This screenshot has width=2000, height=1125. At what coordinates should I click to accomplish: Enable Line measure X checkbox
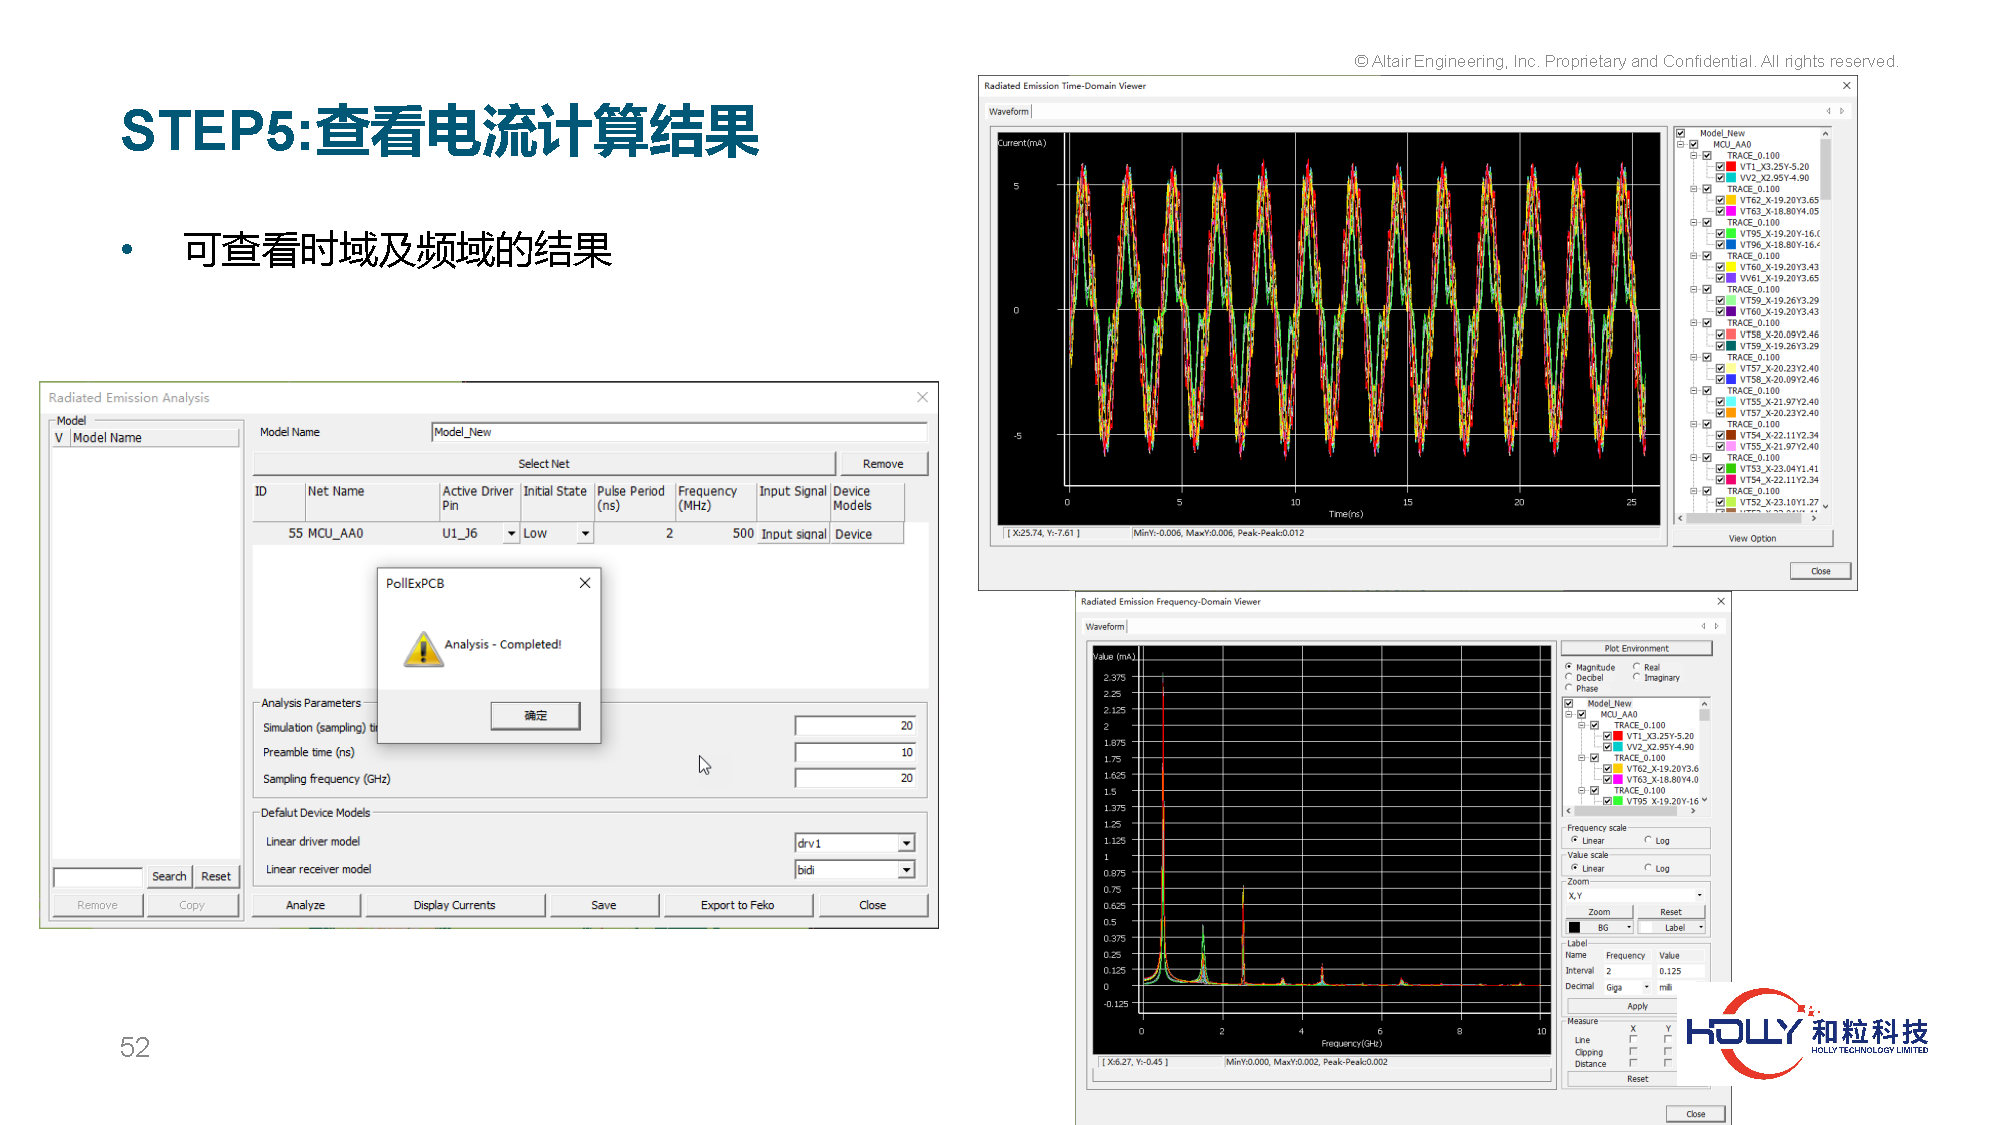1633,1040
